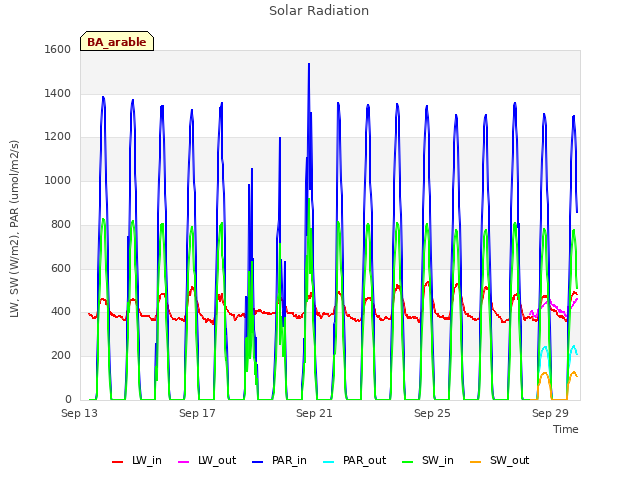
Task: Click the 1000 y-axis tick label
Action: [58, 180]
